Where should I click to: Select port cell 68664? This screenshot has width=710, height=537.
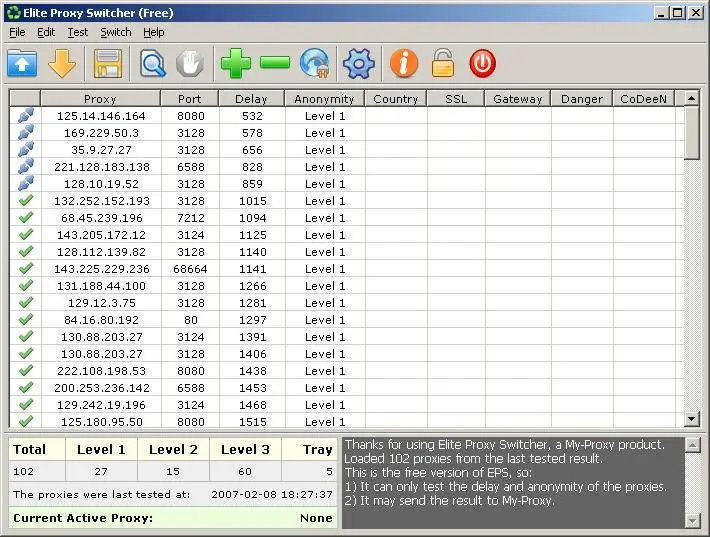190,269
